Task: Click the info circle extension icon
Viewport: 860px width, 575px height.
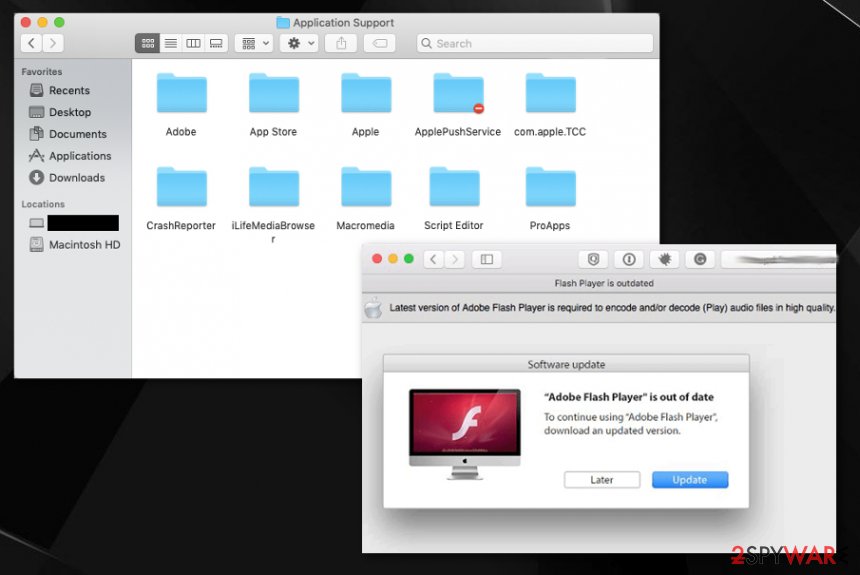Action: (x=629, y=259)
